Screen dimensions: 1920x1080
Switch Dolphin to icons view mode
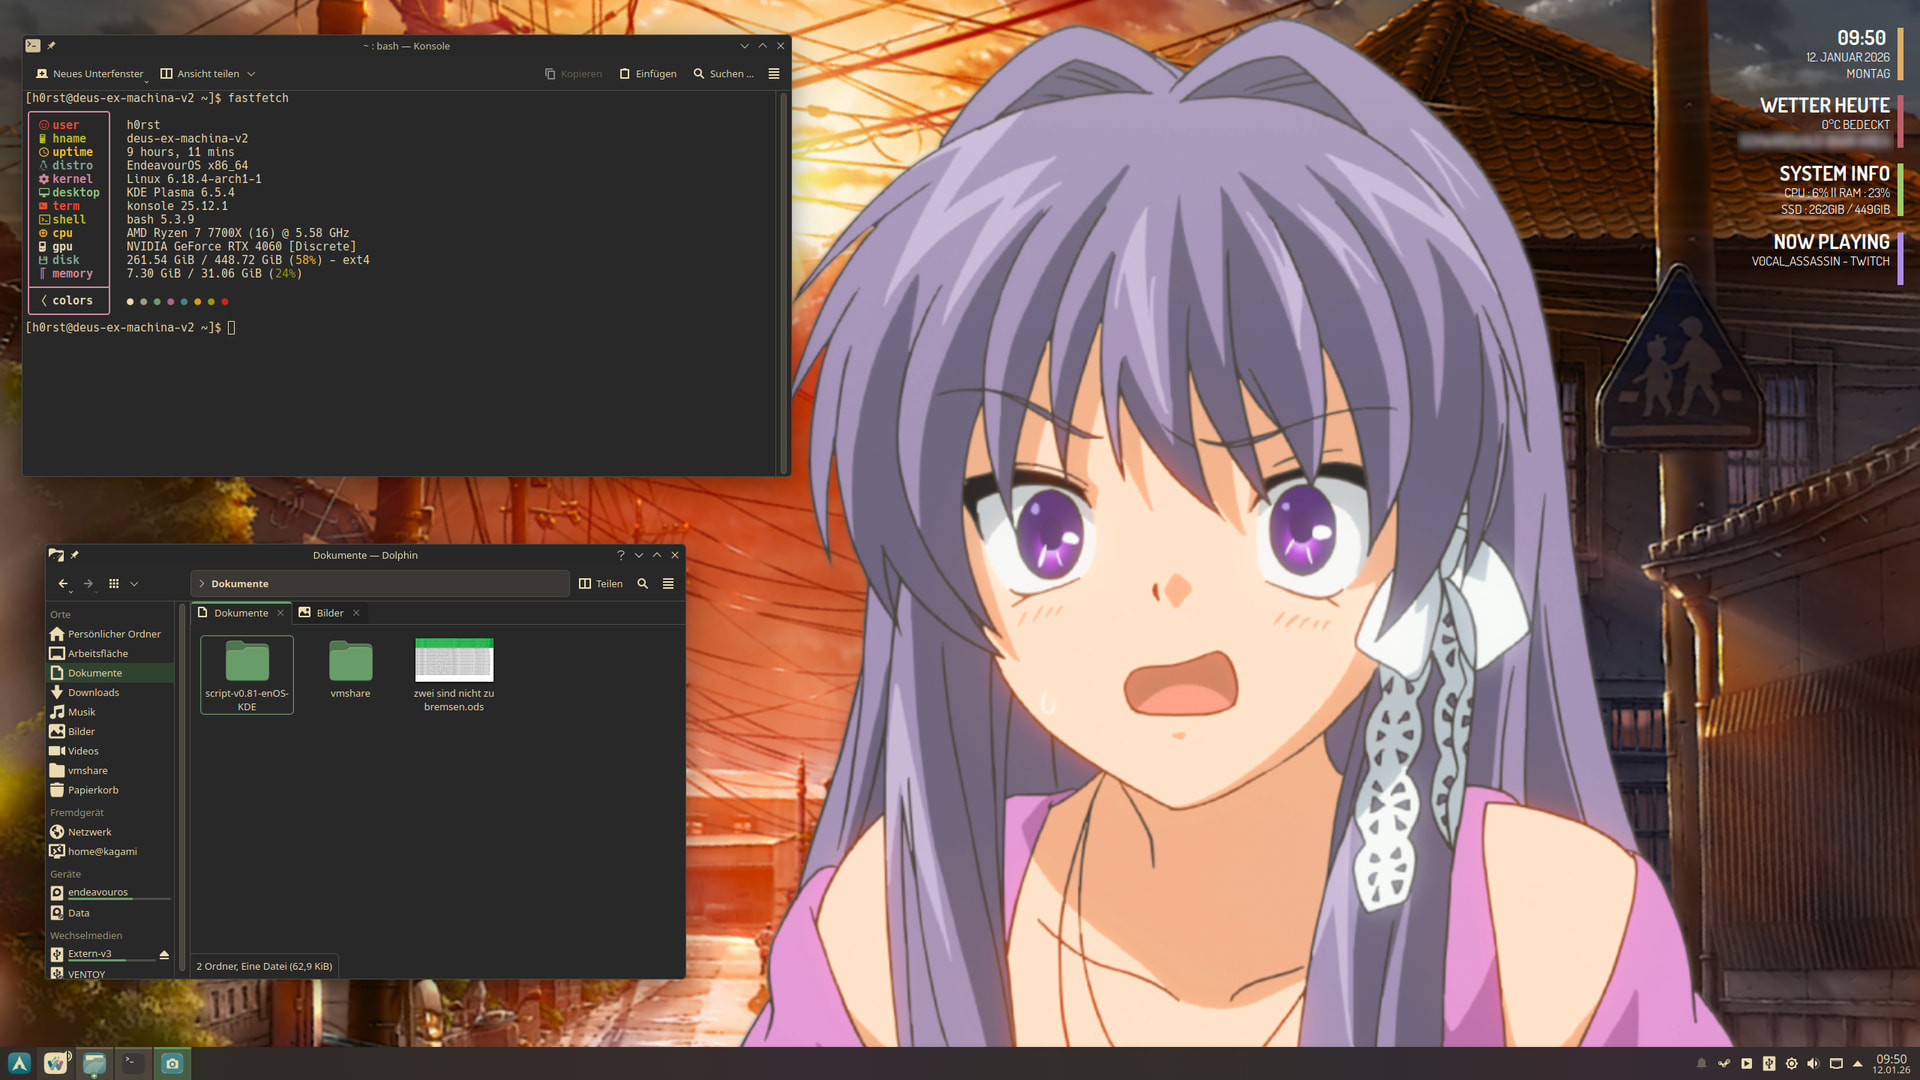click(114, 584)
